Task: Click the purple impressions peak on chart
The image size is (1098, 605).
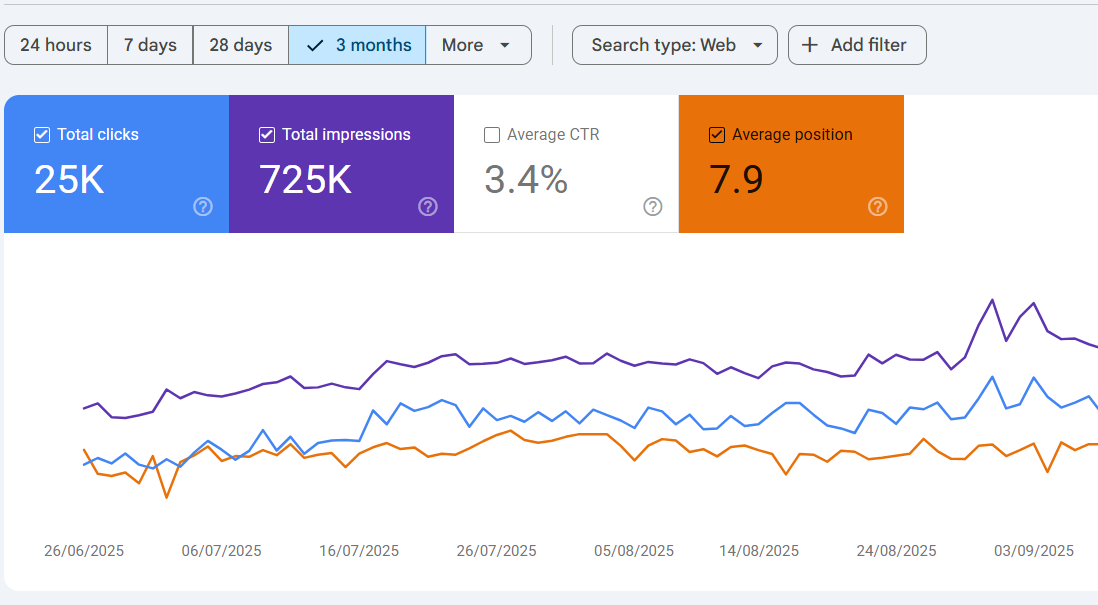Action: coord(992,300)
